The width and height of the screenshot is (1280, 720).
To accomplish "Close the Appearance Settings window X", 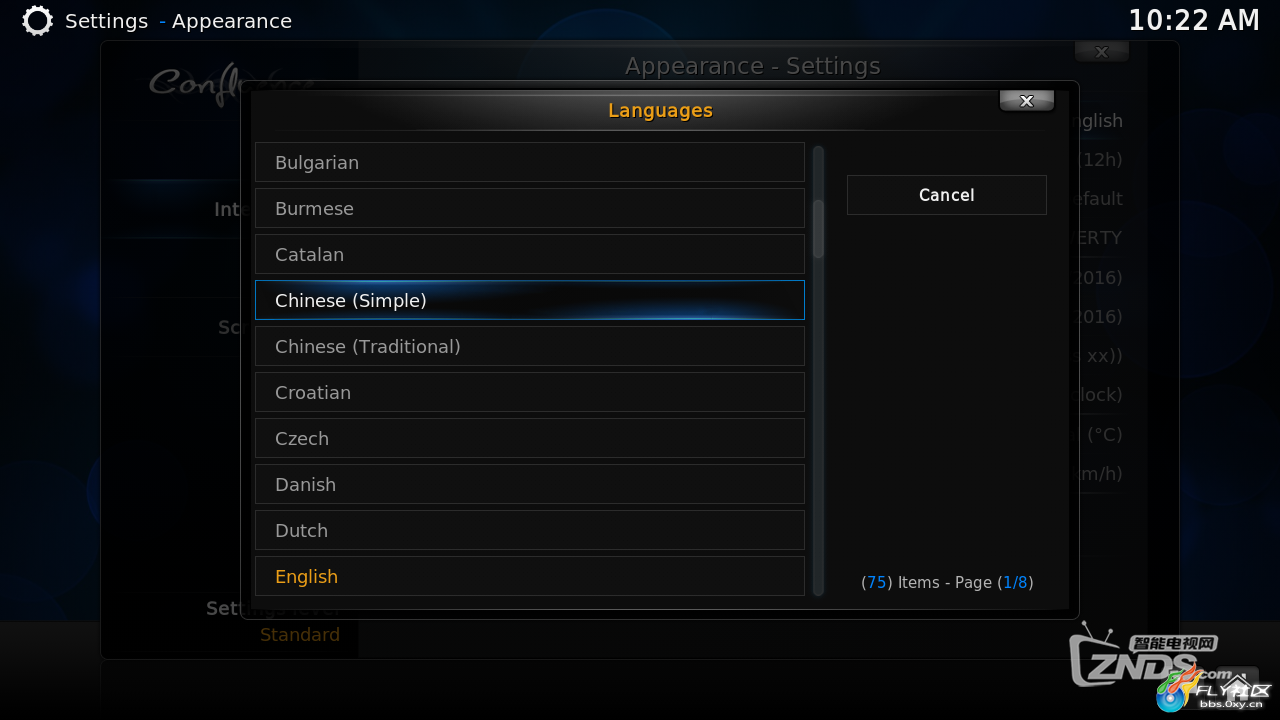I will click(1102, 52).
